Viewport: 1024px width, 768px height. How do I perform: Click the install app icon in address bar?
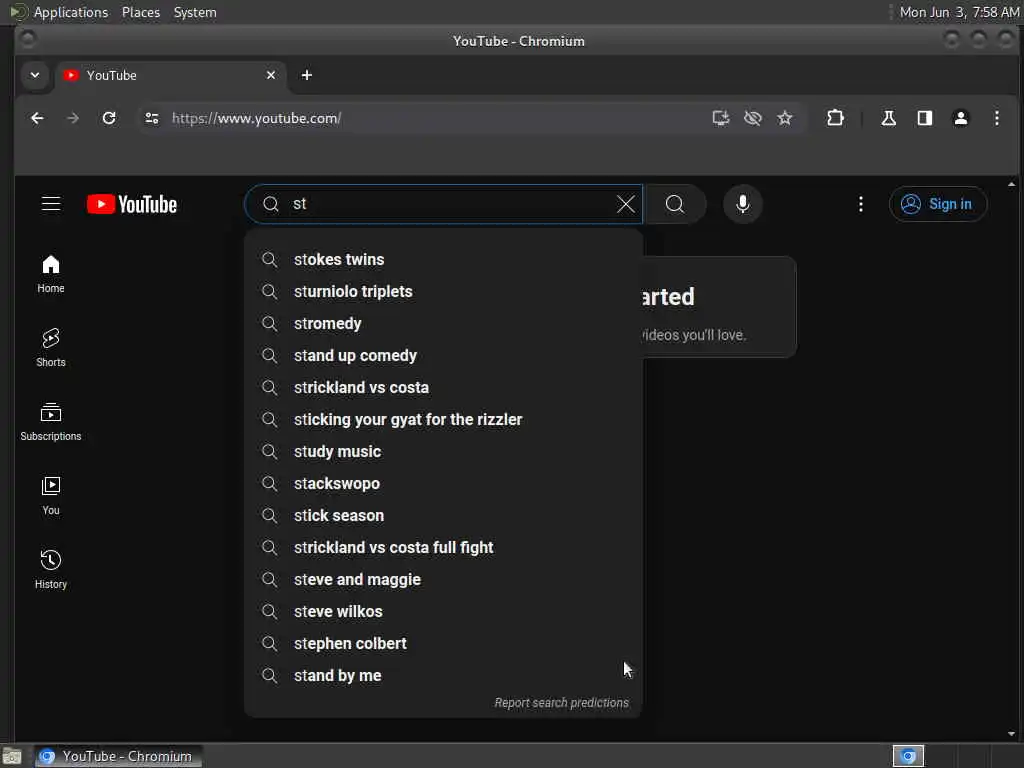pos(720,118)
